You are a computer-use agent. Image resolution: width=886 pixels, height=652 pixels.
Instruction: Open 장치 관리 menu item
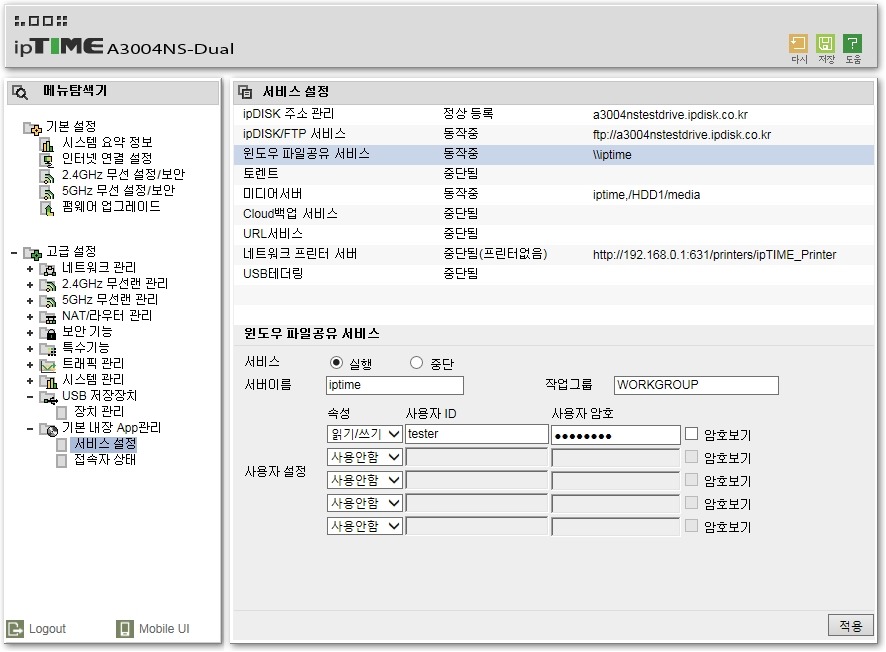pos(99,412)
